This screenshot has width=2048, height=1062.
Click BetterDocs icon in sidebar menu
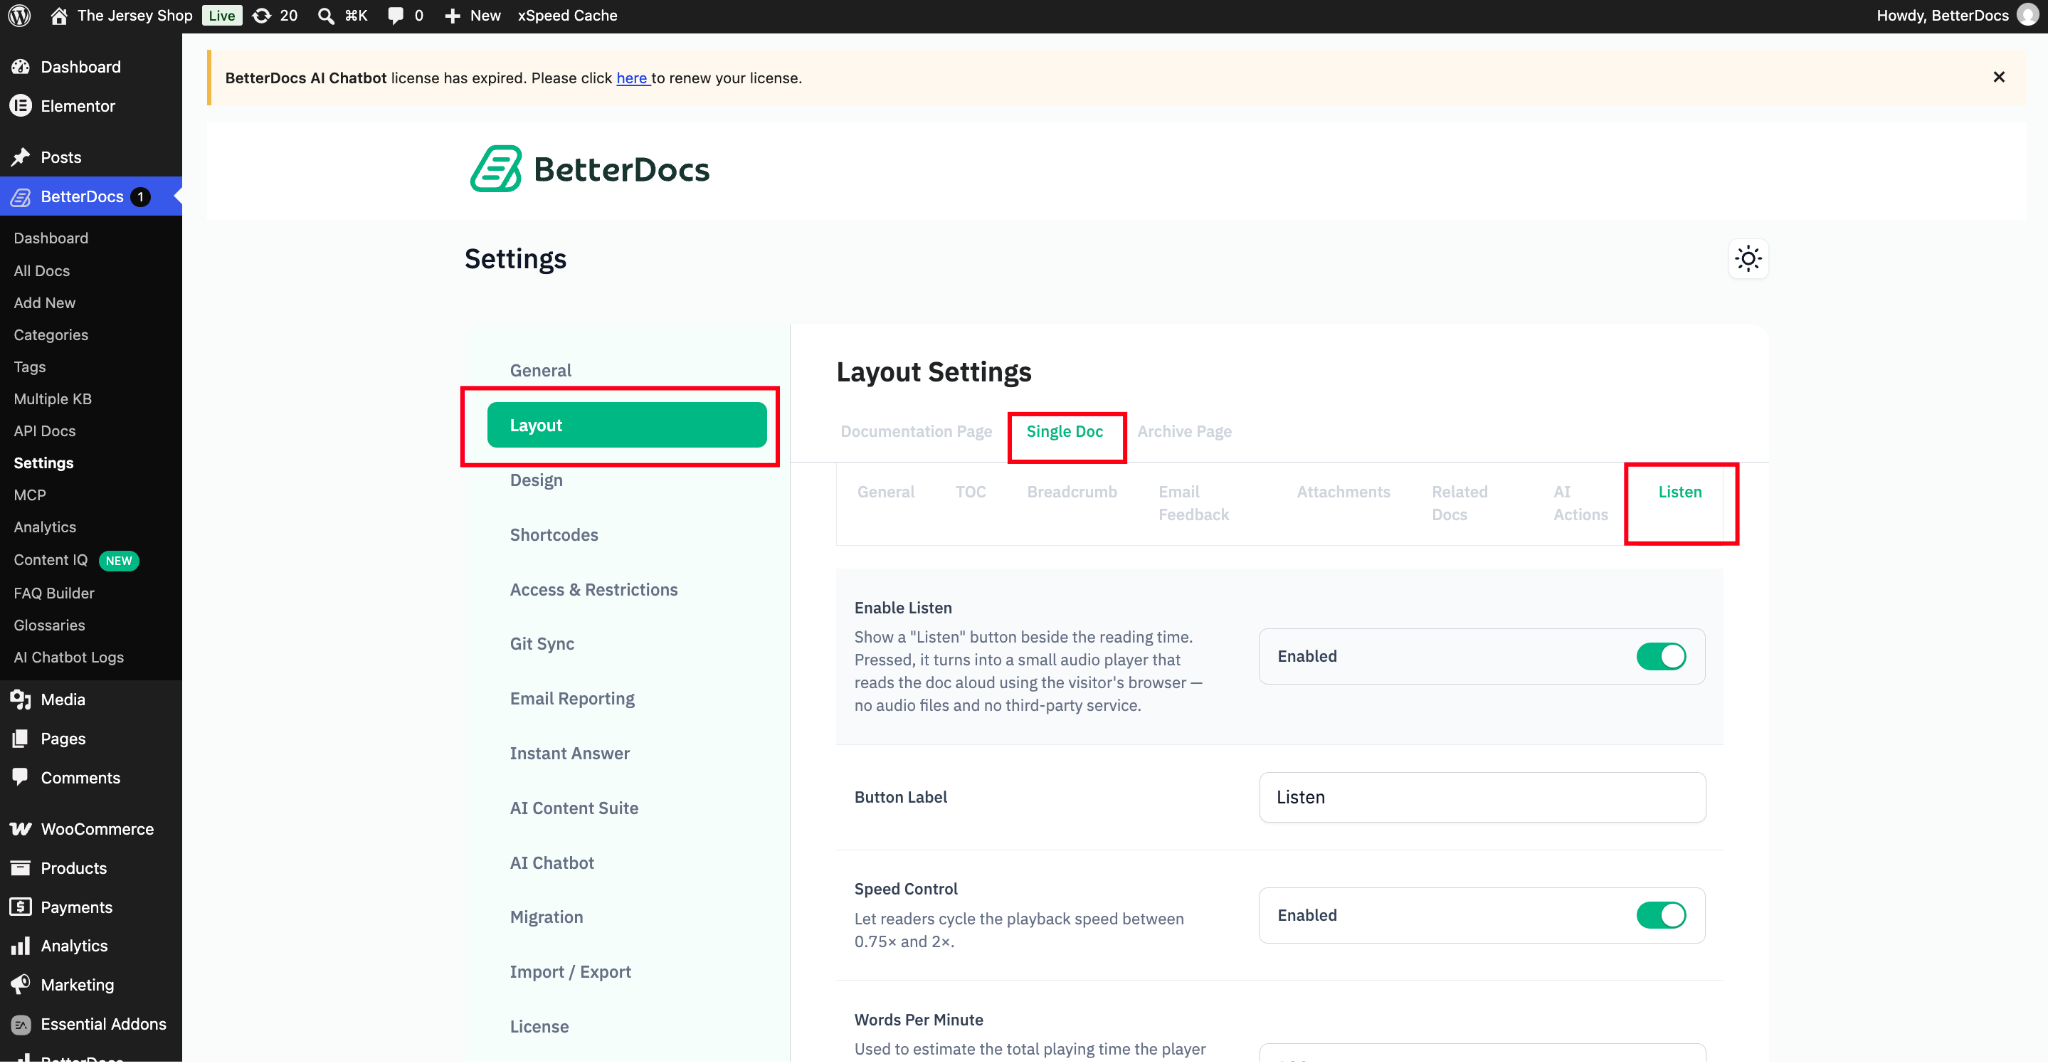point(20,197)
